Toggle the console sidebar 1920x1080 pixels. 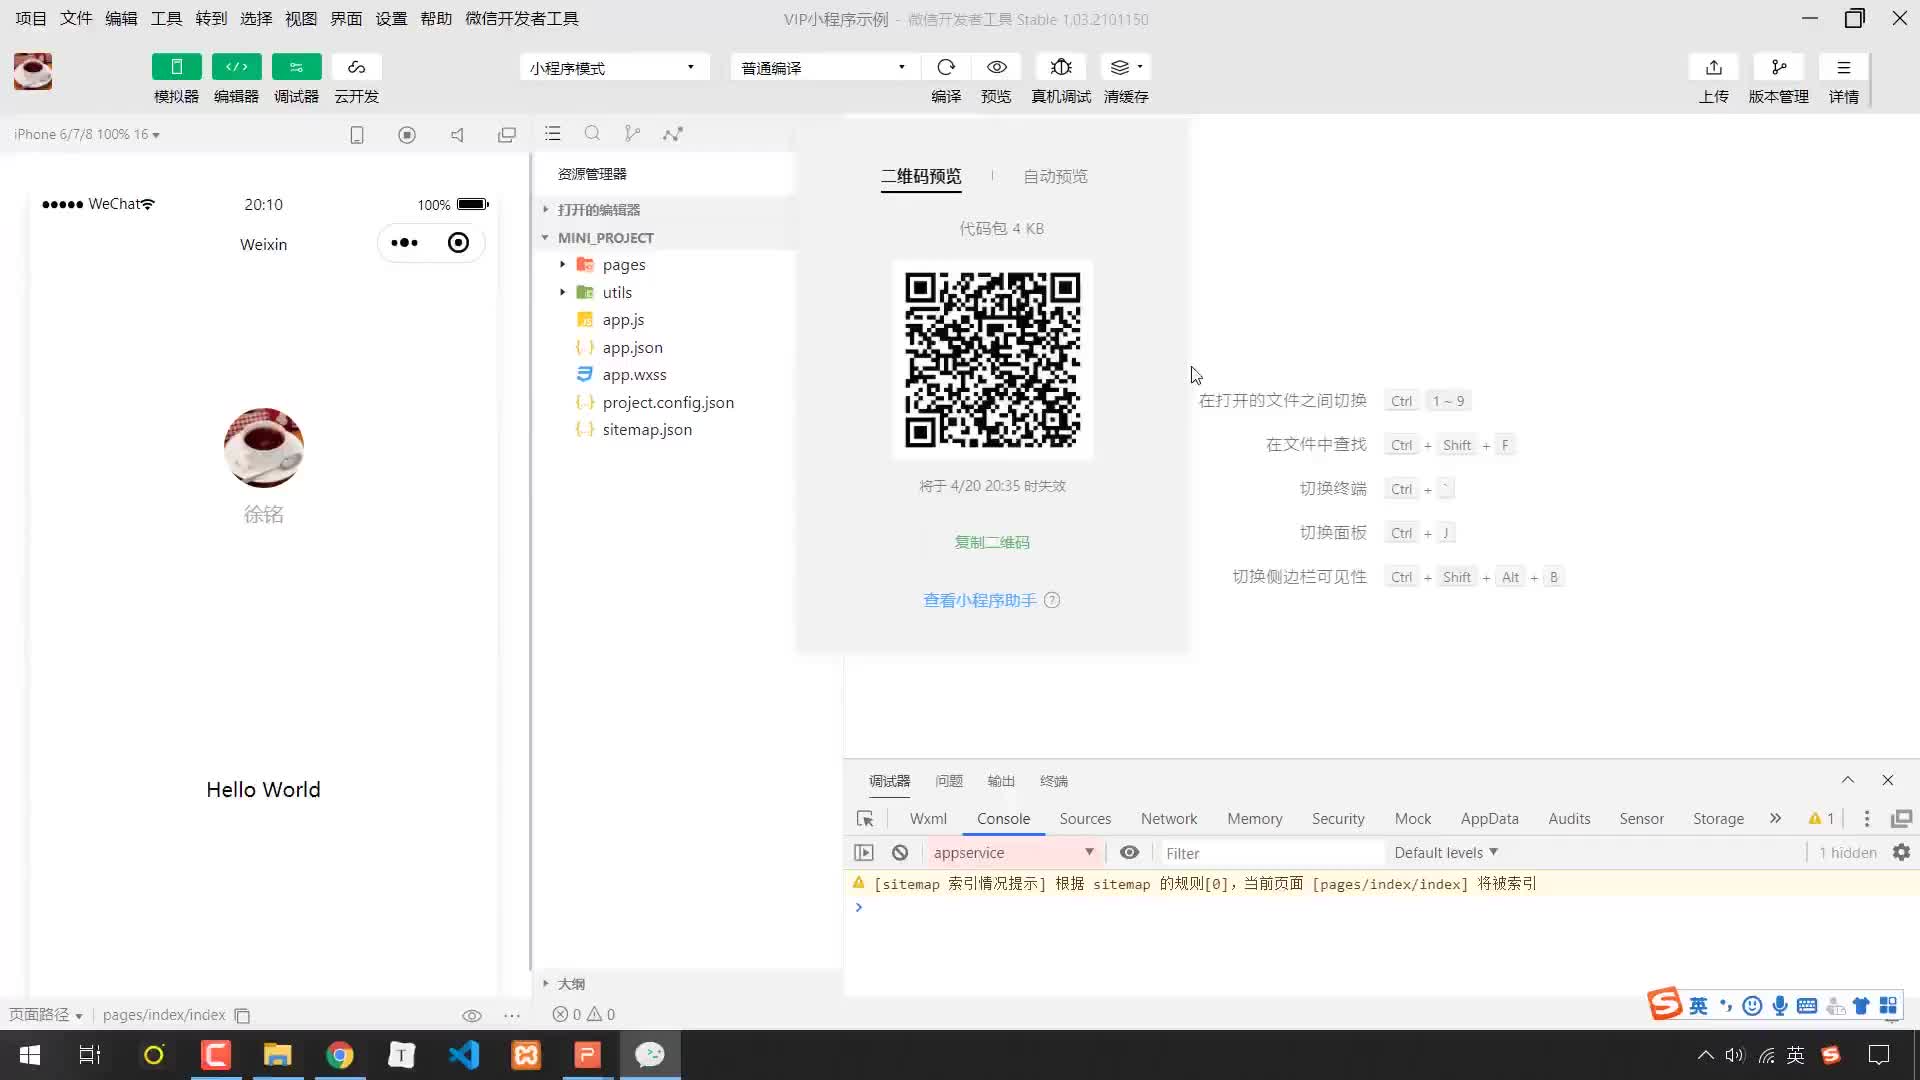[864, 853]
